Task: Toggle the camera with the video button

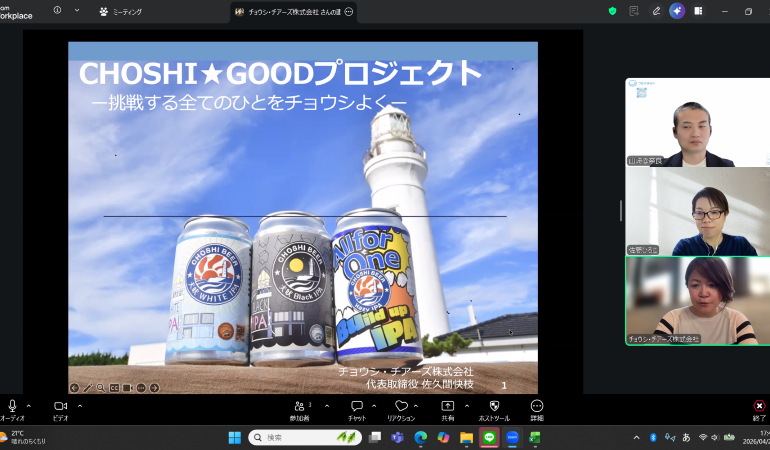Action: pyautogui.click(x=60, y=406)
